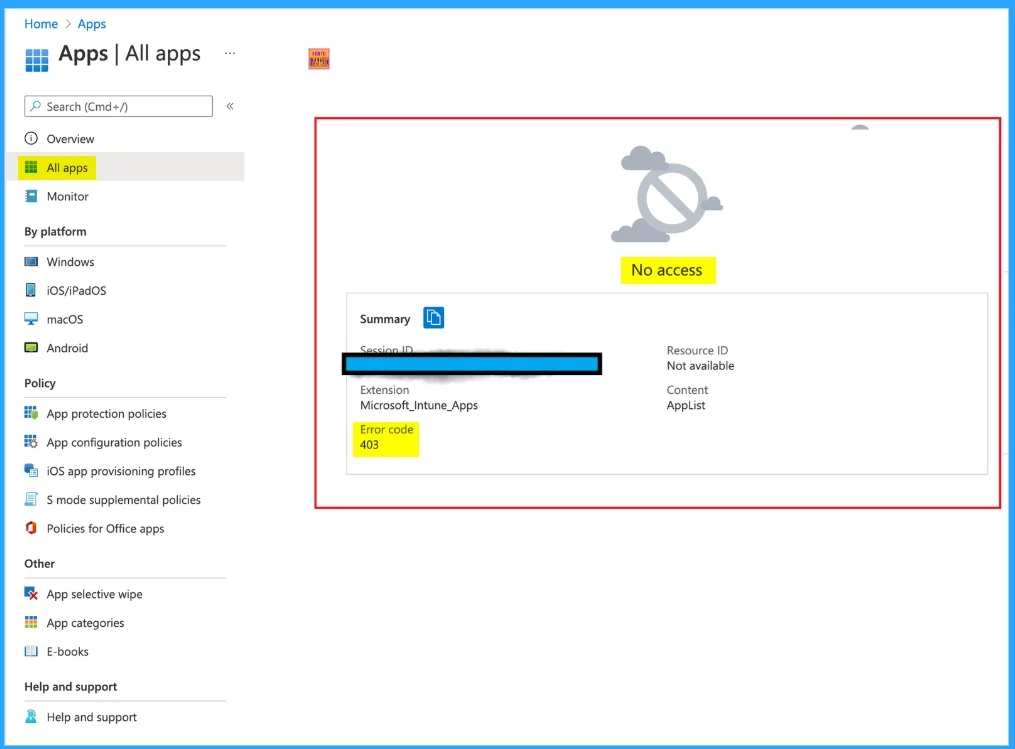Click the macOS monitor icon

(31, 319)
